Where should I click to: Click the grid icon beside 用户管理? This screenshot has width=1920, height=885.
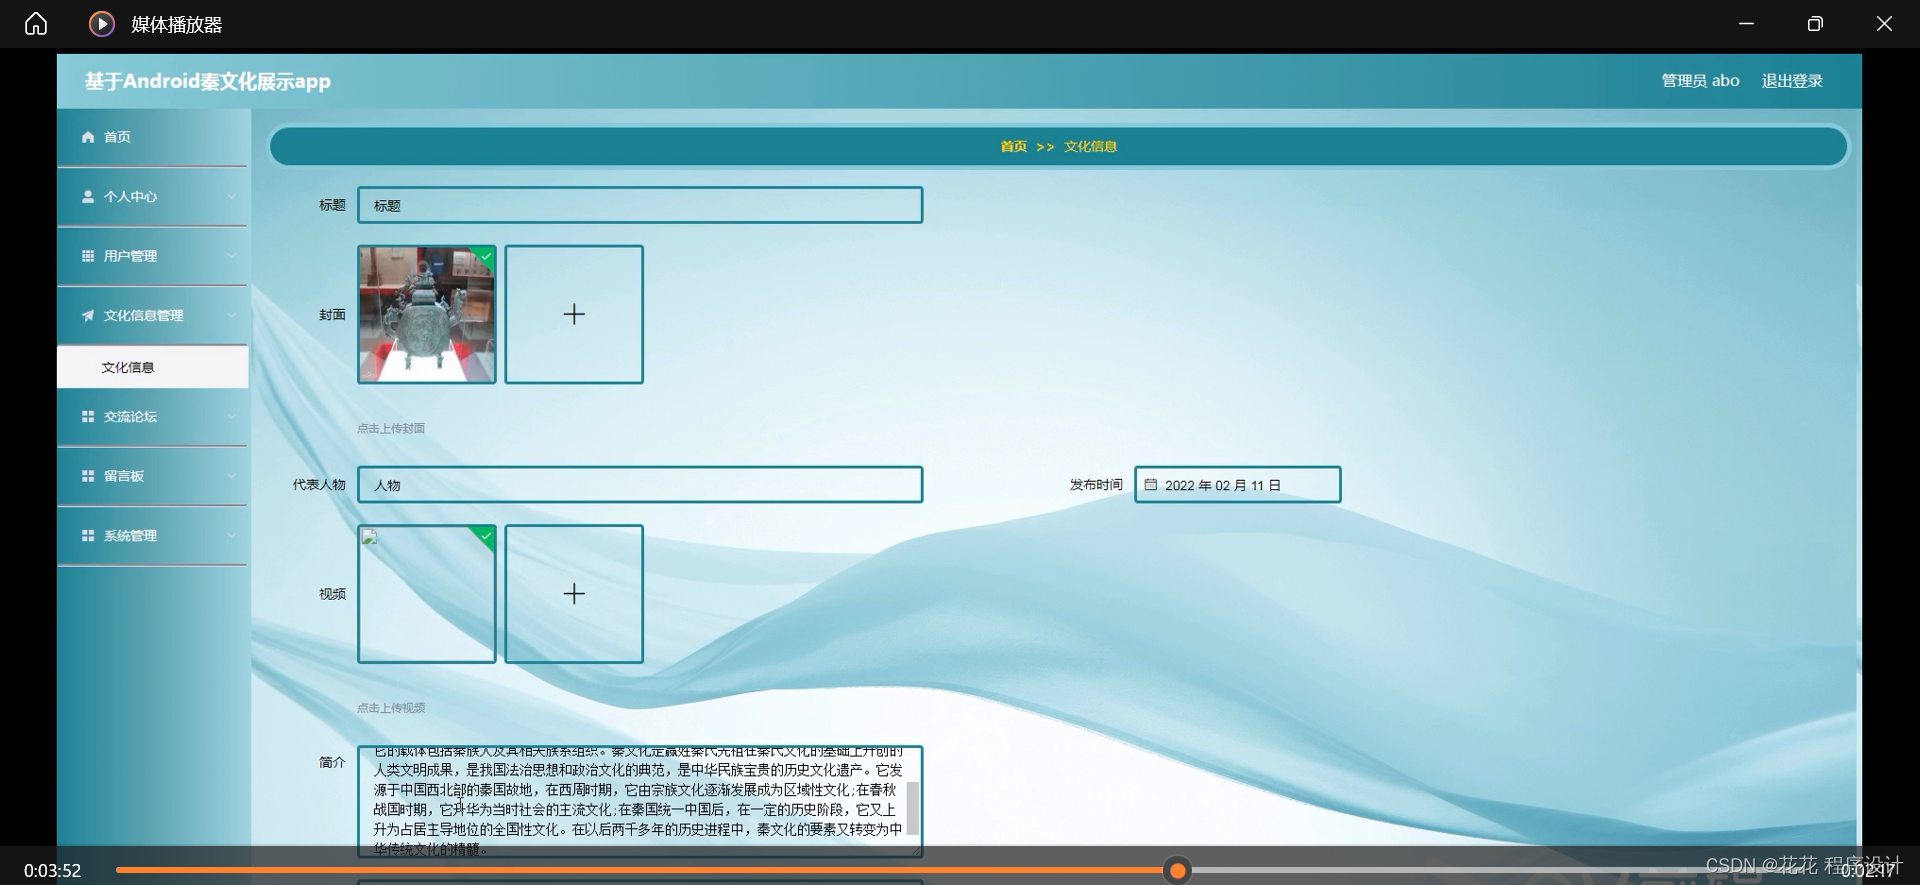point(88,256)
